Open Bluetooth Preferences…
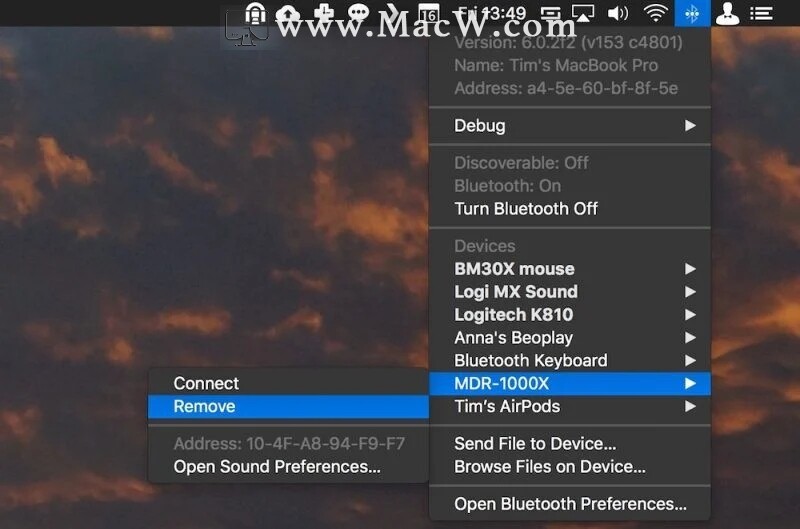Screen dimensions: 800x529 point(570,504)
